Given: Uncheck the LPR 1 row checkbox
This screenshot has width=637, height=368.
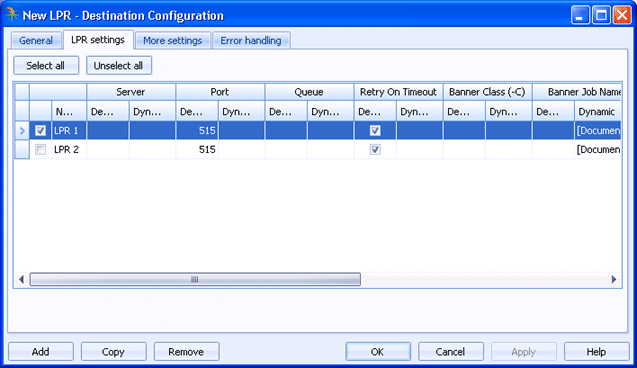Looking at the screenshot, I should [40, 130].
